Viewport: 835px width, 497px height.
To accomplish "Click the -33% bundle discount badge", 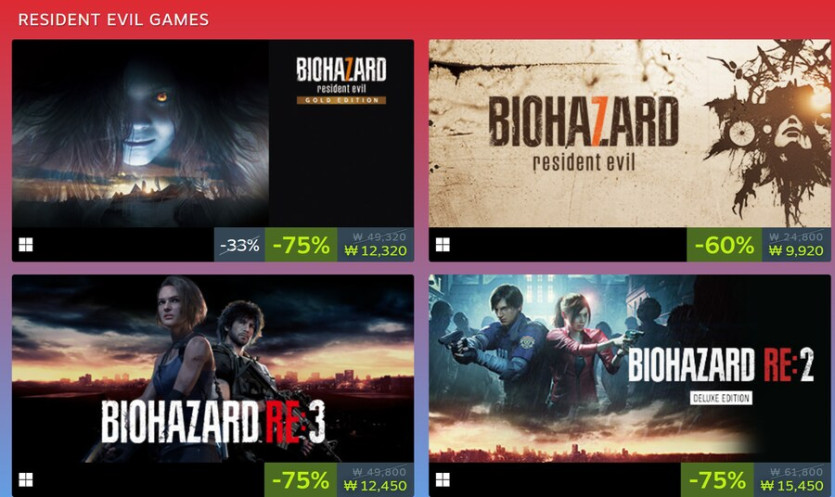I will [239, 245].
